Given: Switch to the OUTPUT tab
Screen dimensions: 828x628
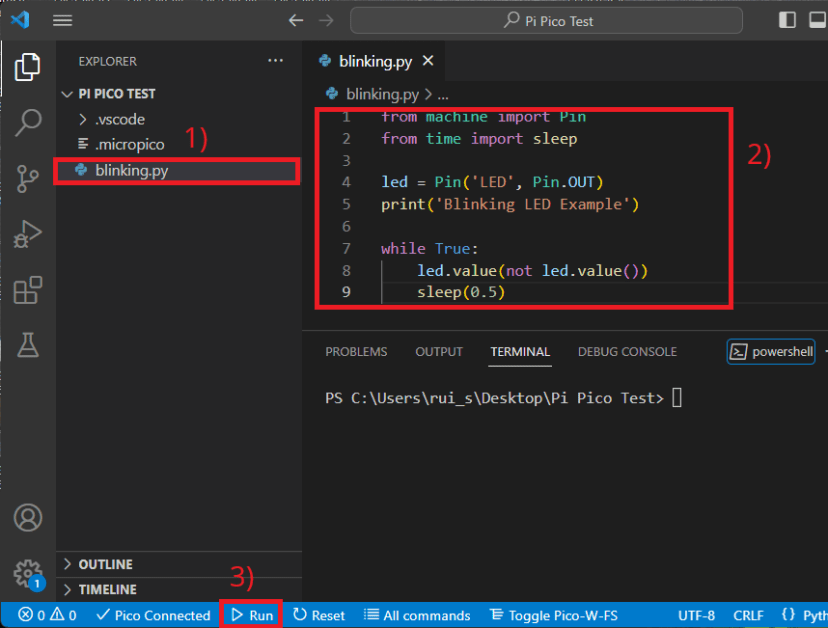Looking at the screenshot, I should 438,351.
